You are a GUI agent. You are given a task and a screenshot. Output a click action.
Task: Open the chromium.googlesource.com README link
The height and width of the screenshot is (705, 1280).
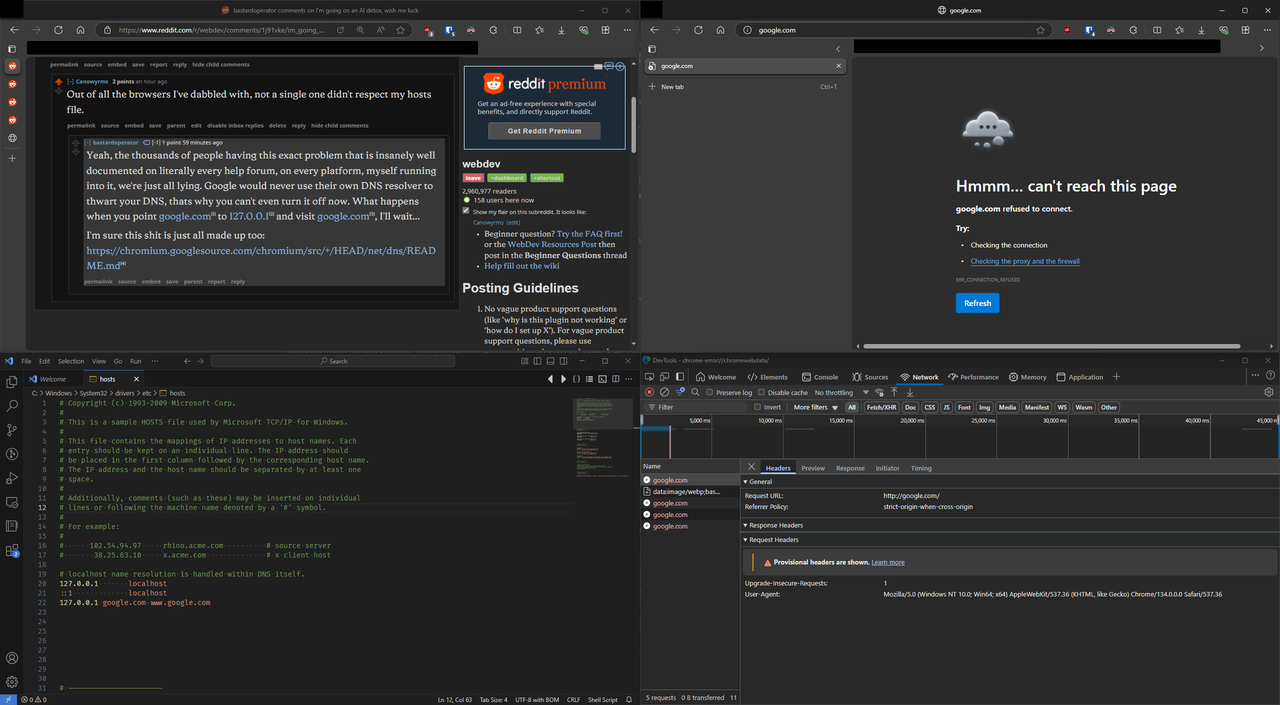click(261, 258)
